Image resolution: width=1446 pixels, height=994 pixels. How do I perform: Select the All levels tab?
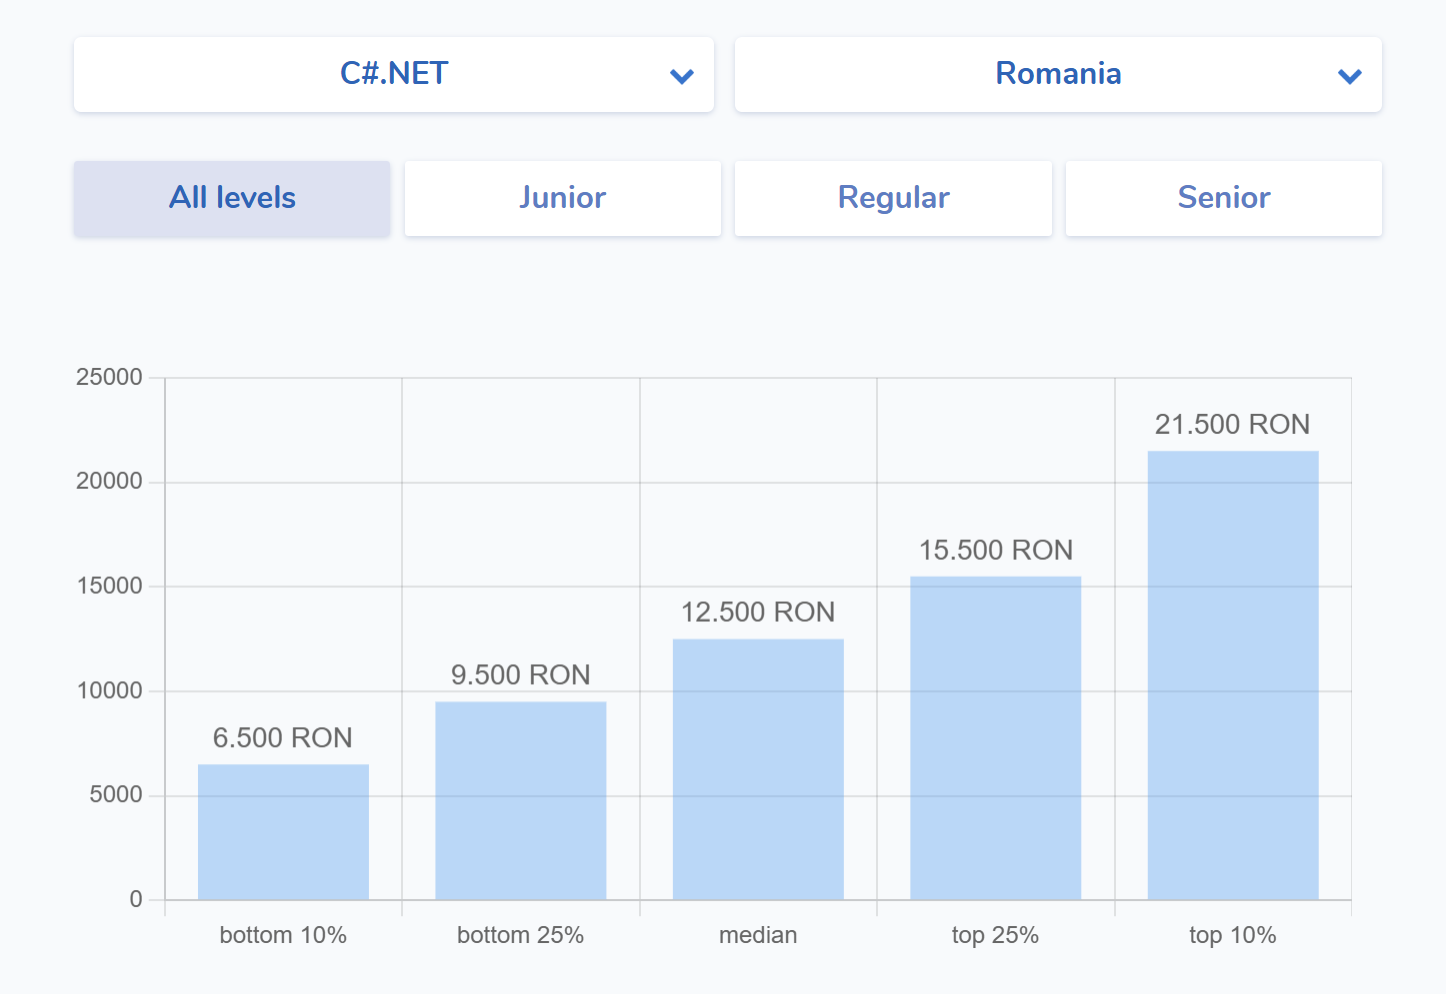pyautogui.click(x=232, y=198)
